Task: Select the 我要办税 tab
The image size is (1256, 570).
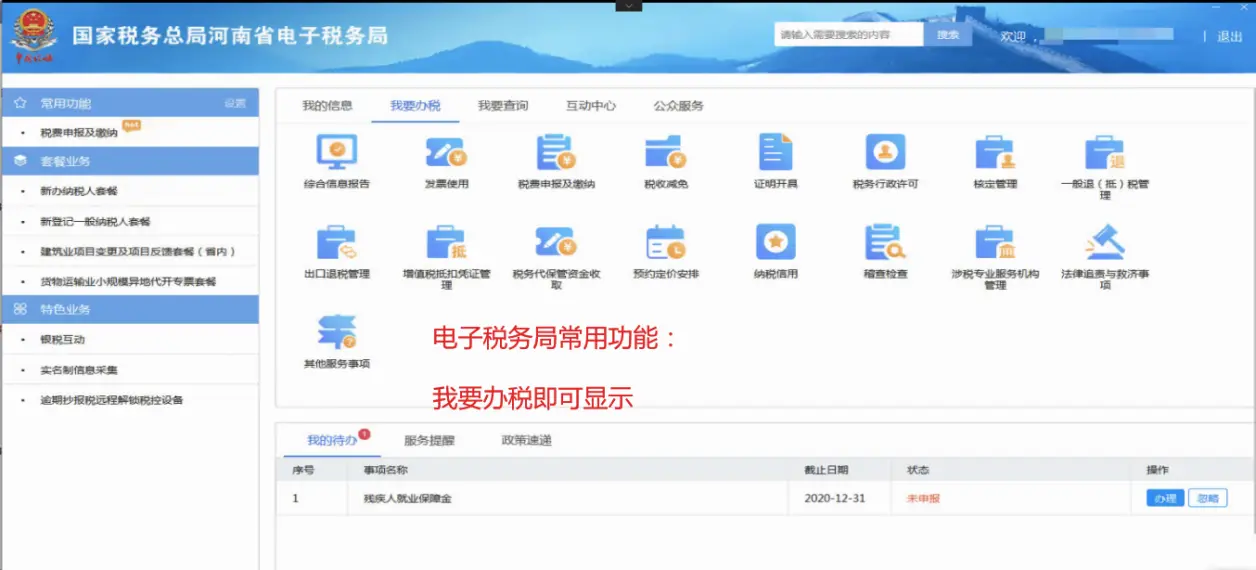Action: click(x=415, y=105)
